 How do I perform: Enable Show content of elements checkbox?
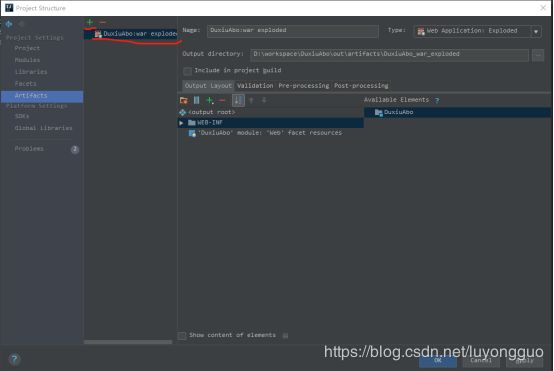182,335
